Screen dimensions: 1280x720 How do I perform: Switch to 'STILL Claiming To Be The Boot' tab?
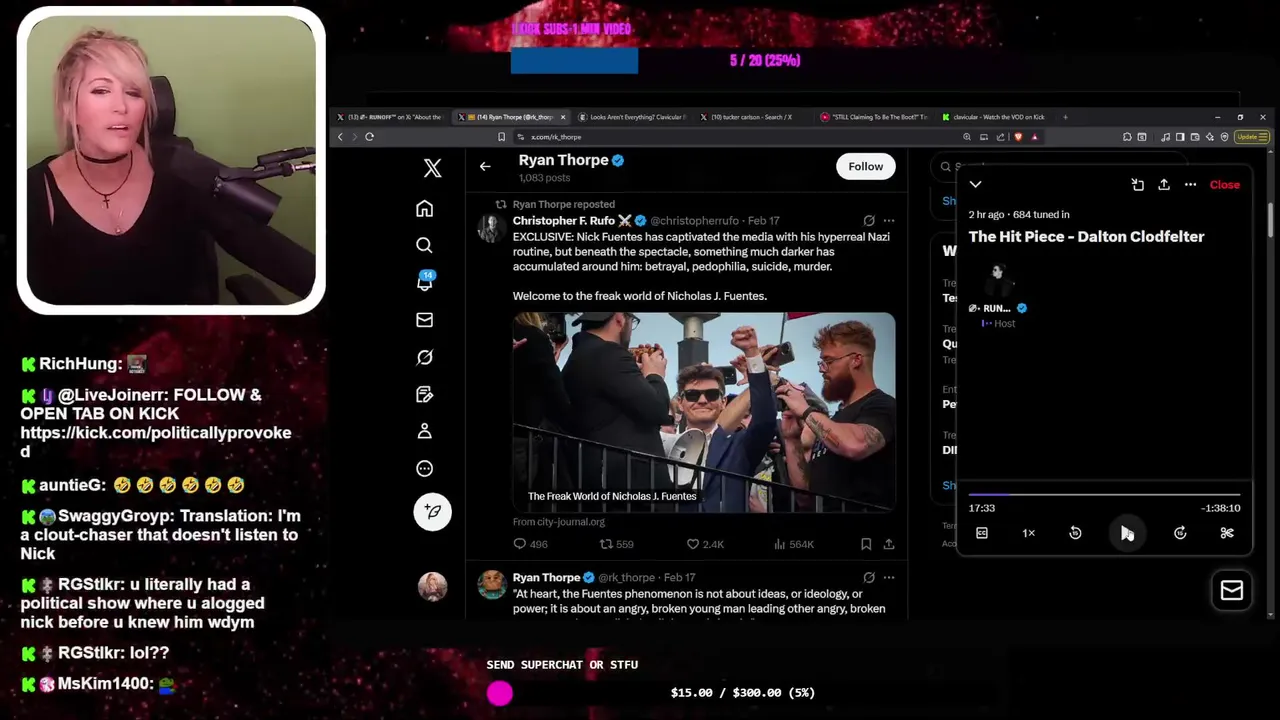coord(873,117)
